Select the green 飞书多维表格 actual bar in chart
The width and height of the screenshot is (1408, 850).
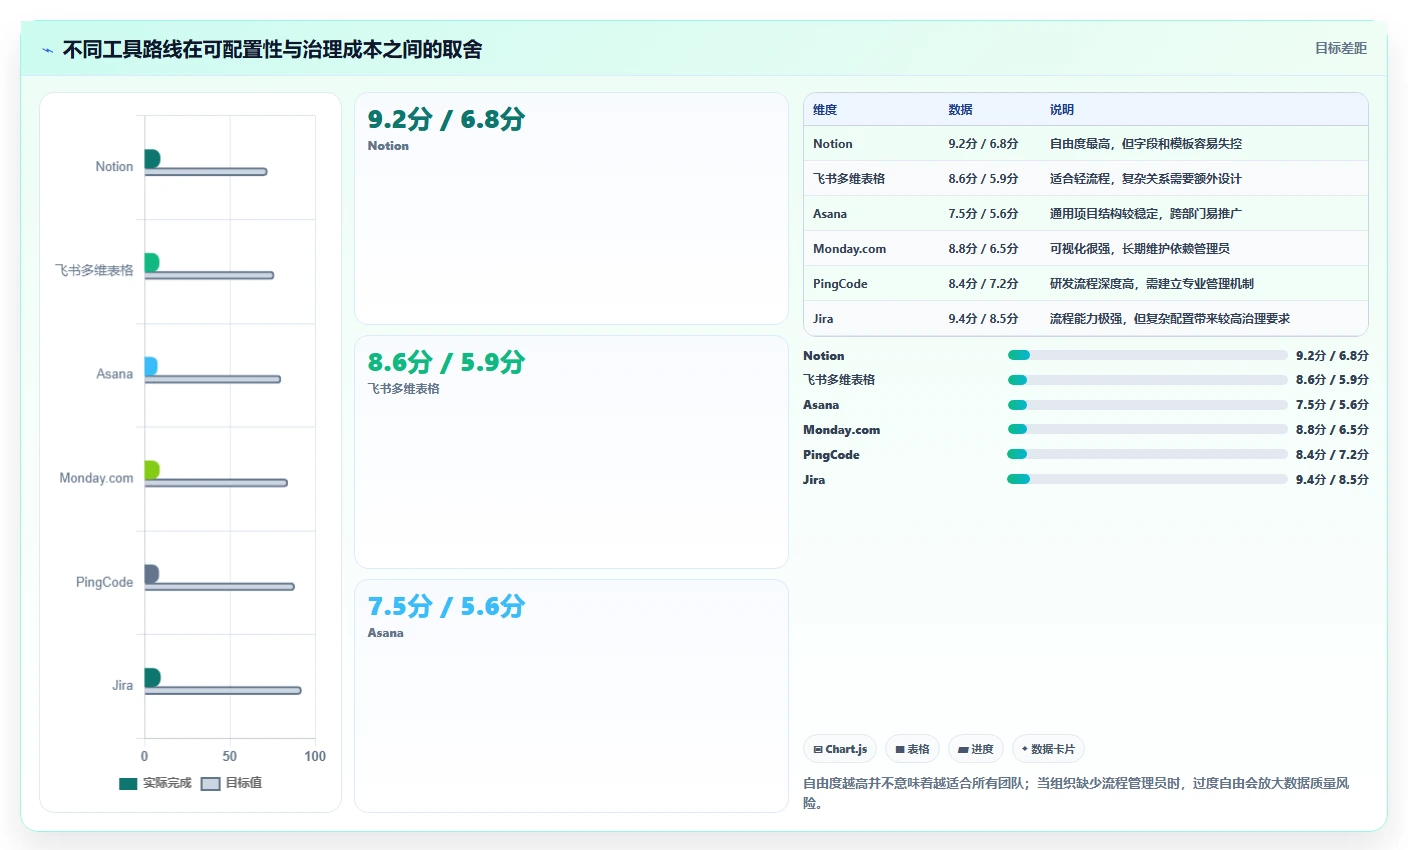pyautogui.click(x=152, y=262)
